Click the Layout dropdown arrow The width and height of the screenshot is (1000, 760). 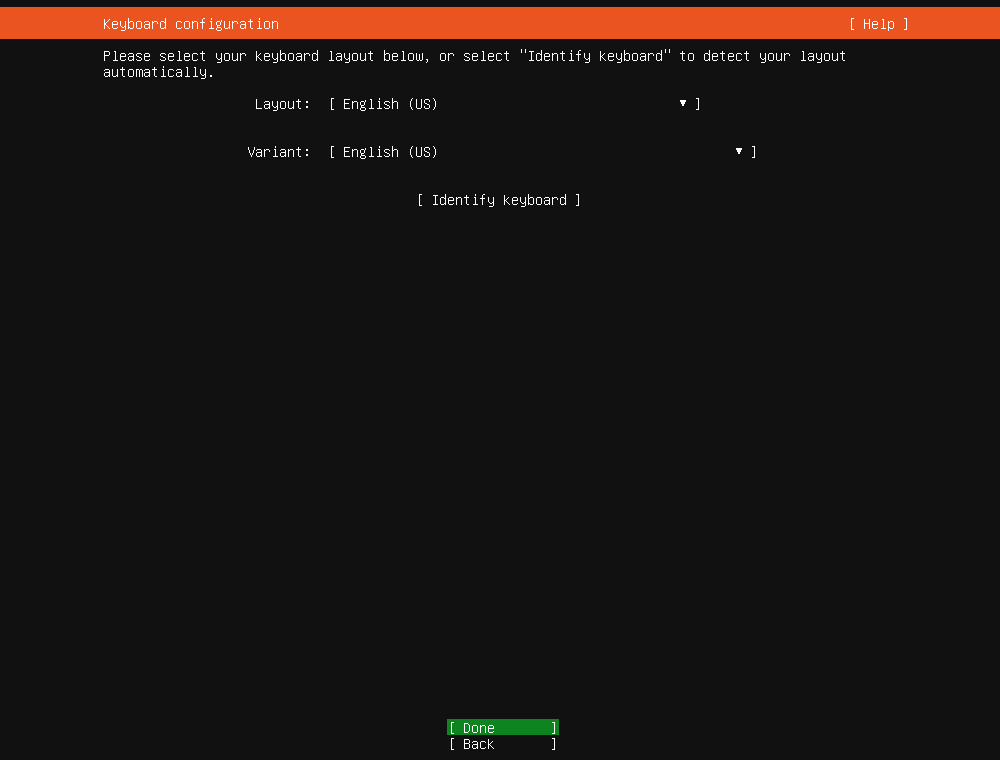point(682,103)
